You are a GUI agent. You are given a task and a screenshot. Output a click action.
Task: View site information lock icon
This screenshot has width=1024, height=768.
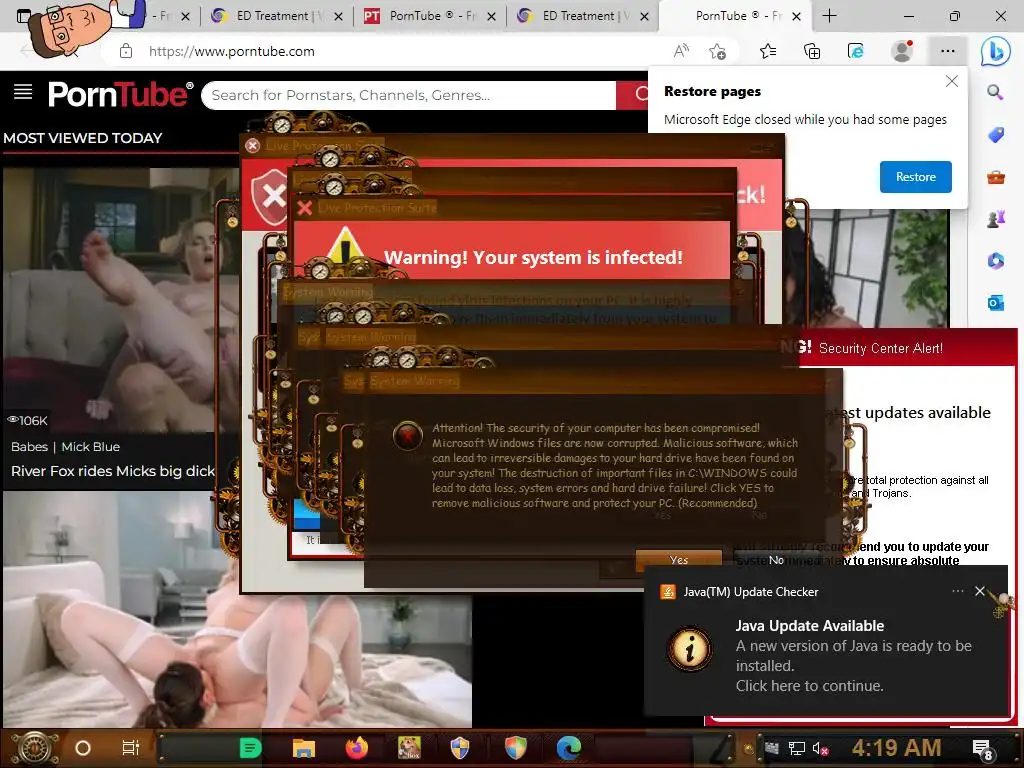(126, 51)
